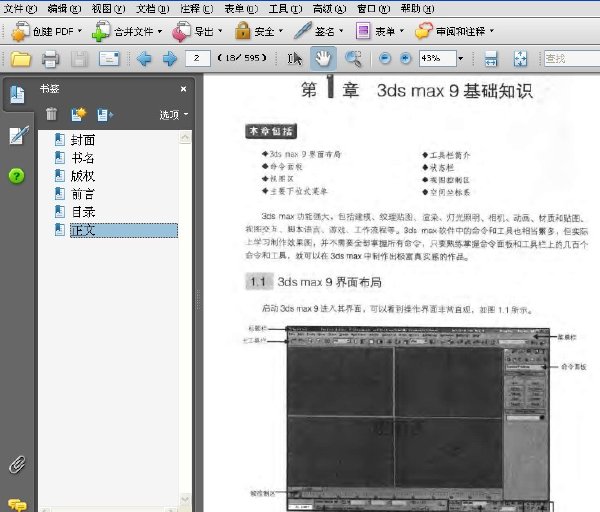Click the fit page icon
The image size is (600, 512).
click(520, 59)
